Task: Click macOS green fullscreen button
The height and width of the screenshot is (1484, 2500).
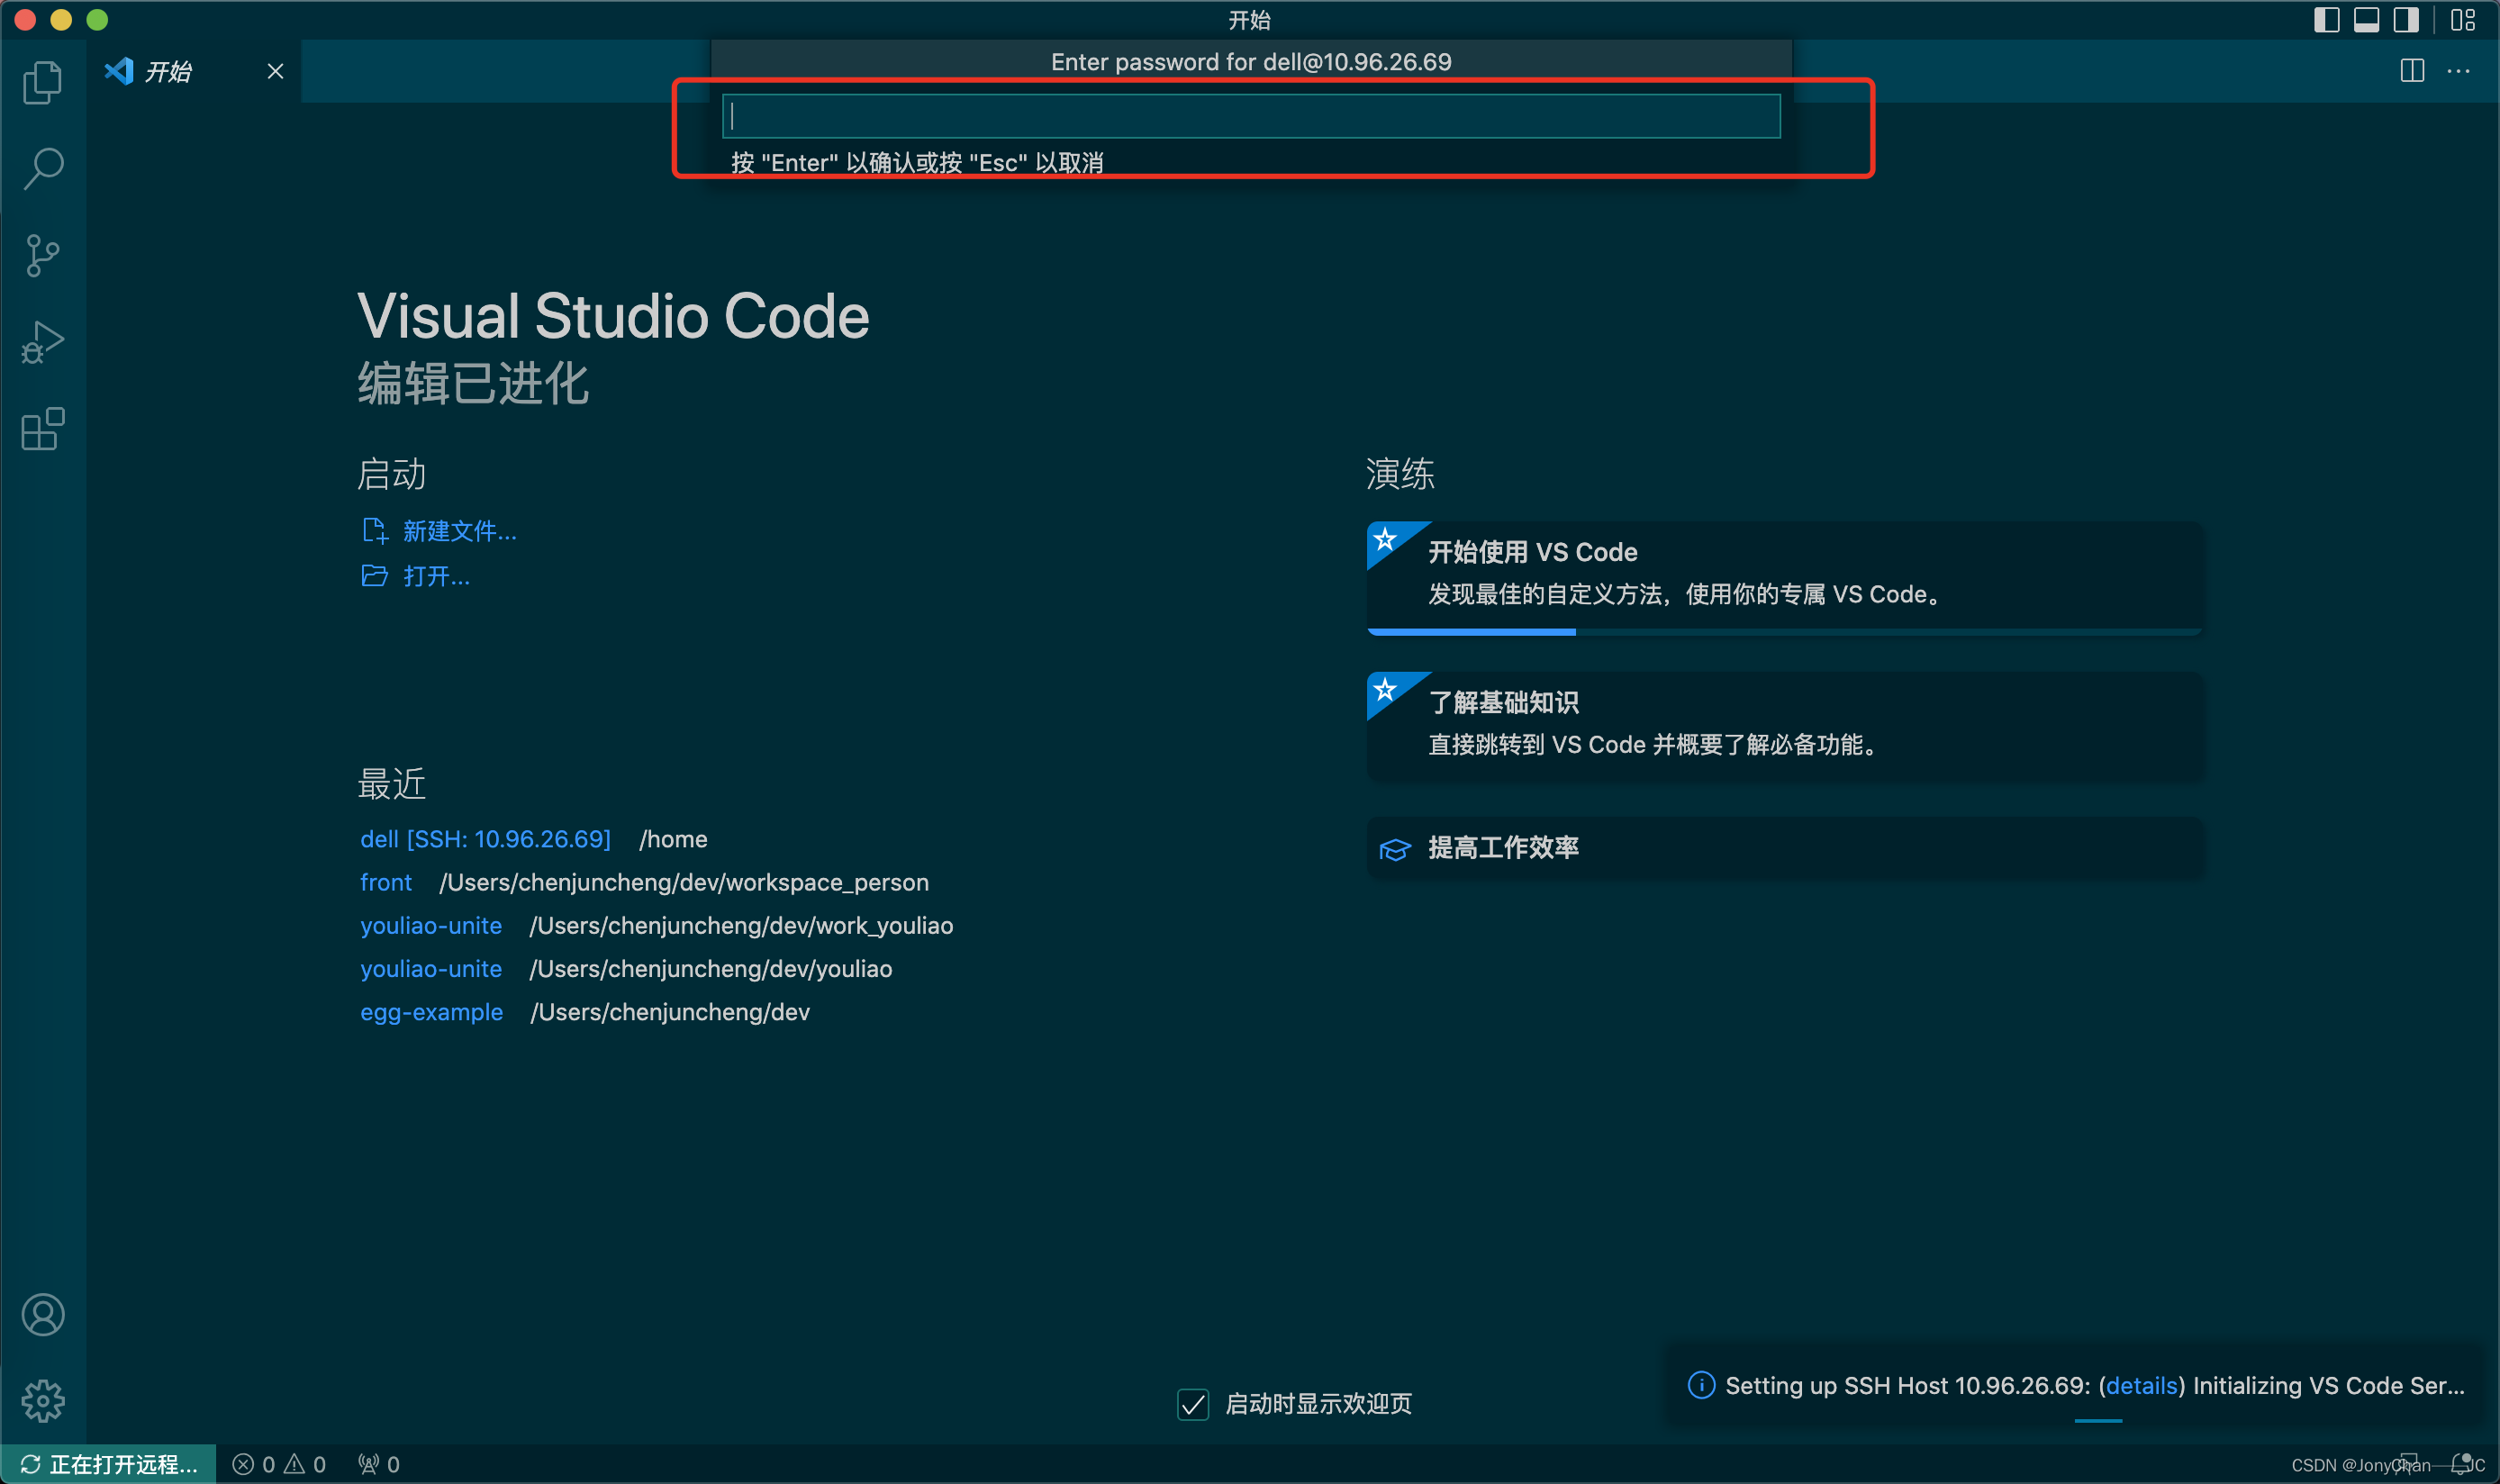Action: (x=97, y=20)
